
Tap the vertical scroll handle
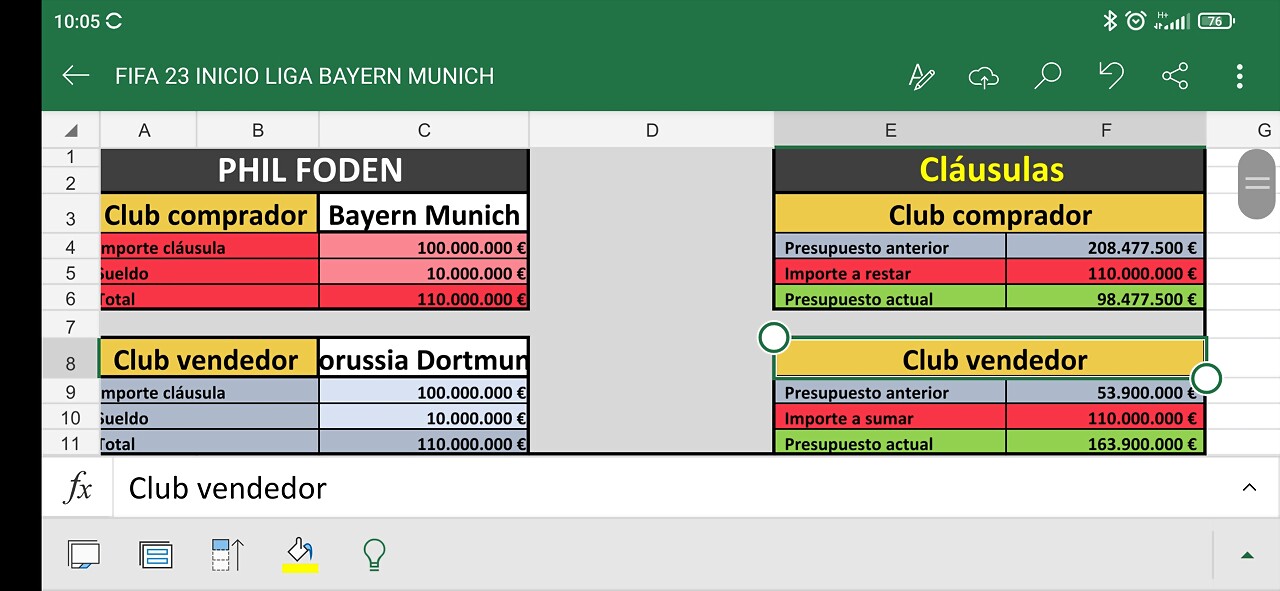click(1257, 183)
